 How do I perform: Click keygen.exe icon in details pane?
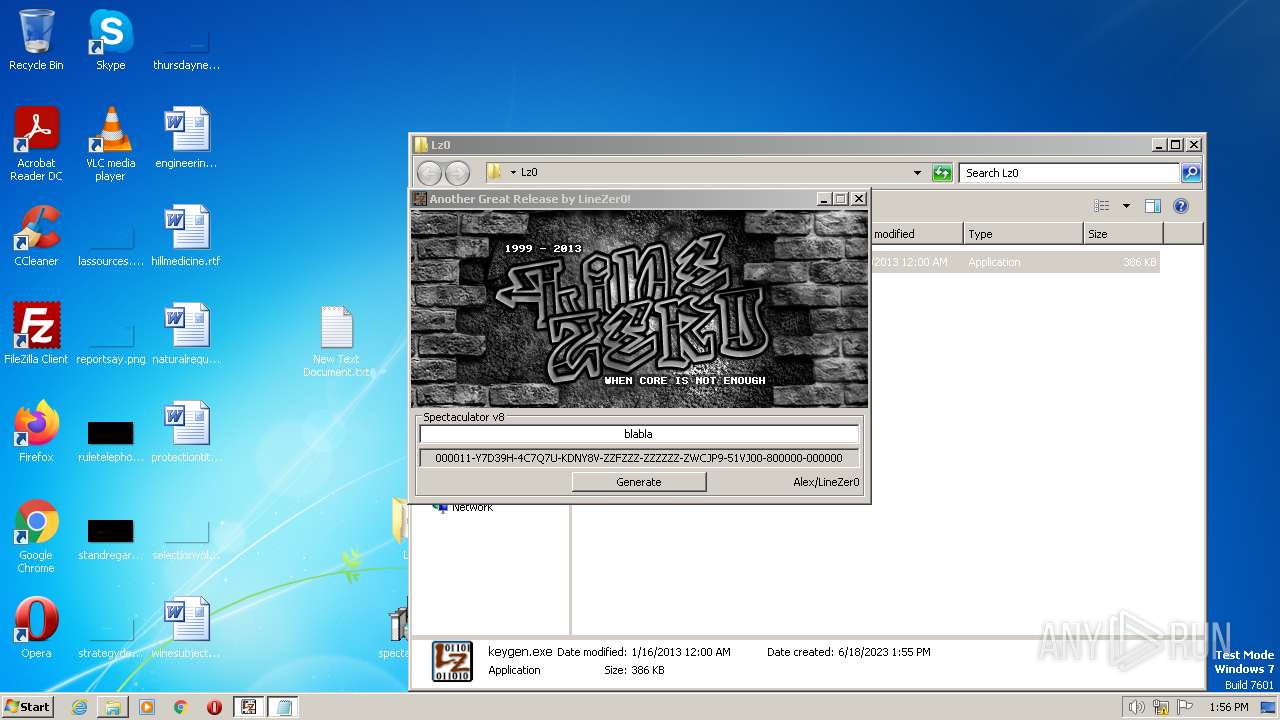pyautogui.click(x=452, y=661)
